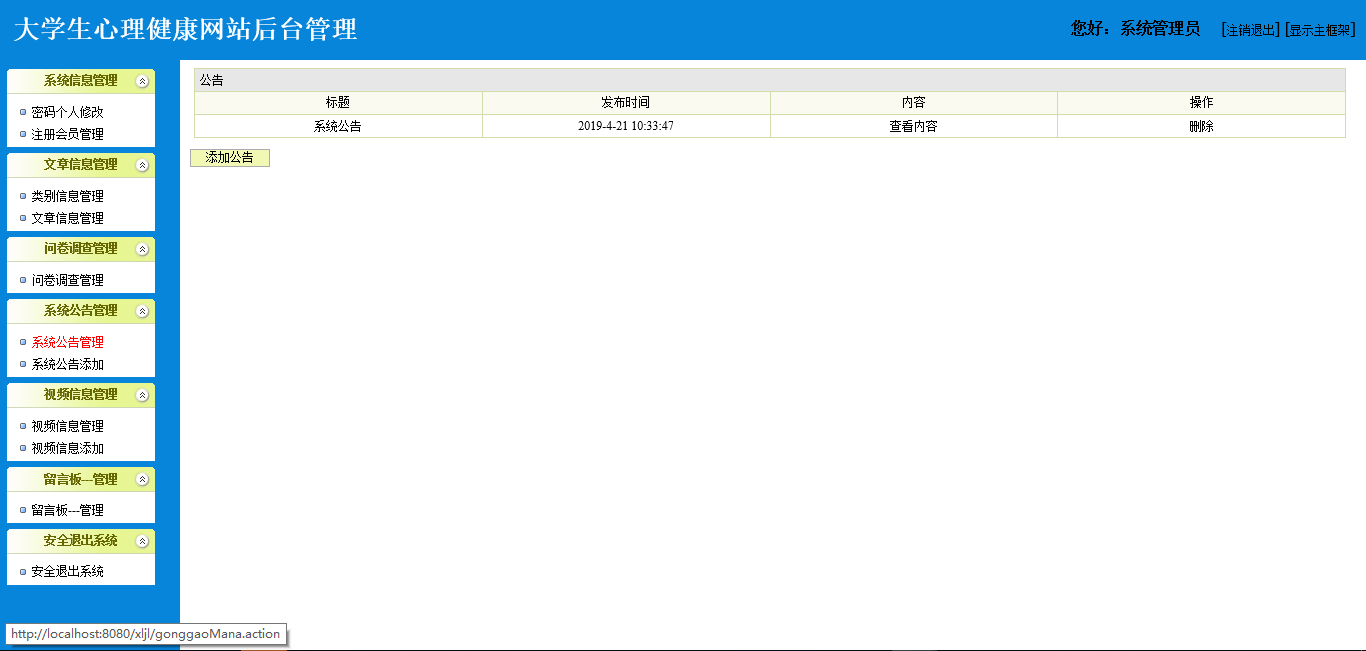Collapse the 系统信息管理 section chevron

coord(142,81)
